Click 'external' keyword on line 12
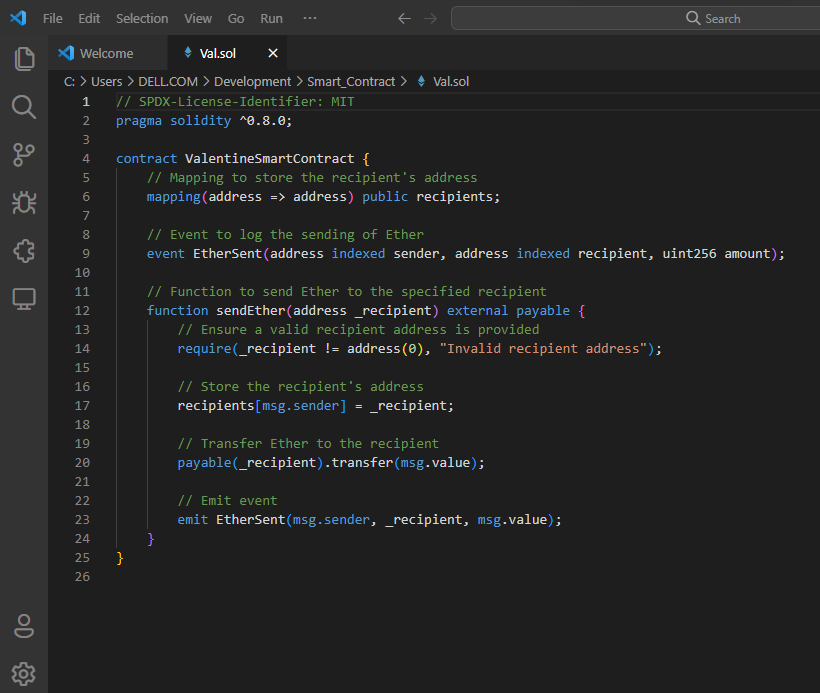The image size is (820, 693). 477,311
